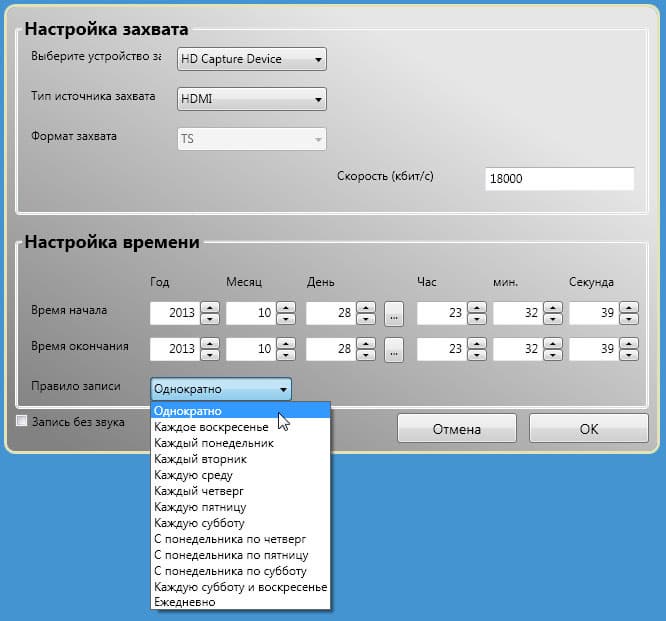
Task: Increase the start time hour value
Action: [x=477, y=307]
